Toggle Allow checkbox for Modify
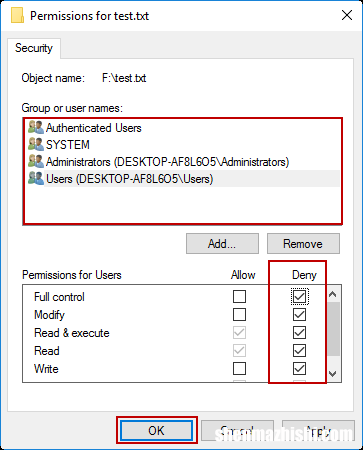This screenshot has height=450, width=363. tap(239, 314)
